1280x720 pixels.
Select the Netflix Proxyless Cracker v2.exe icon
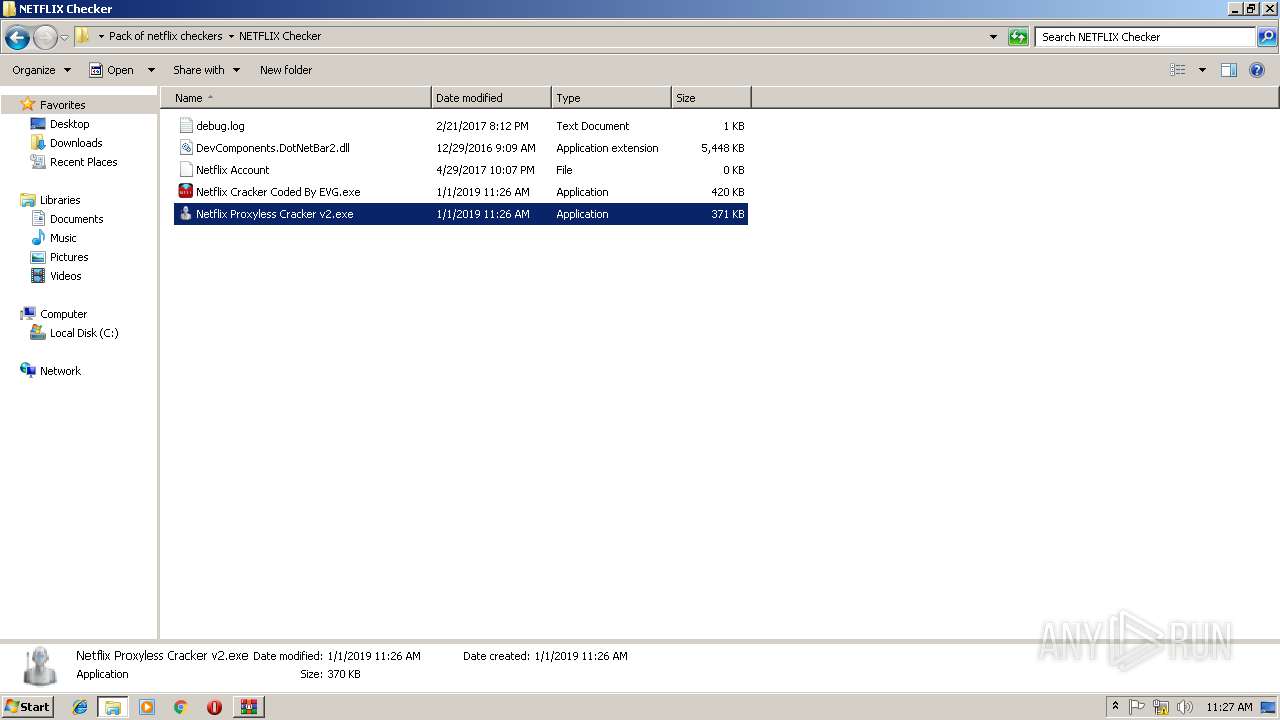[185, 214]
